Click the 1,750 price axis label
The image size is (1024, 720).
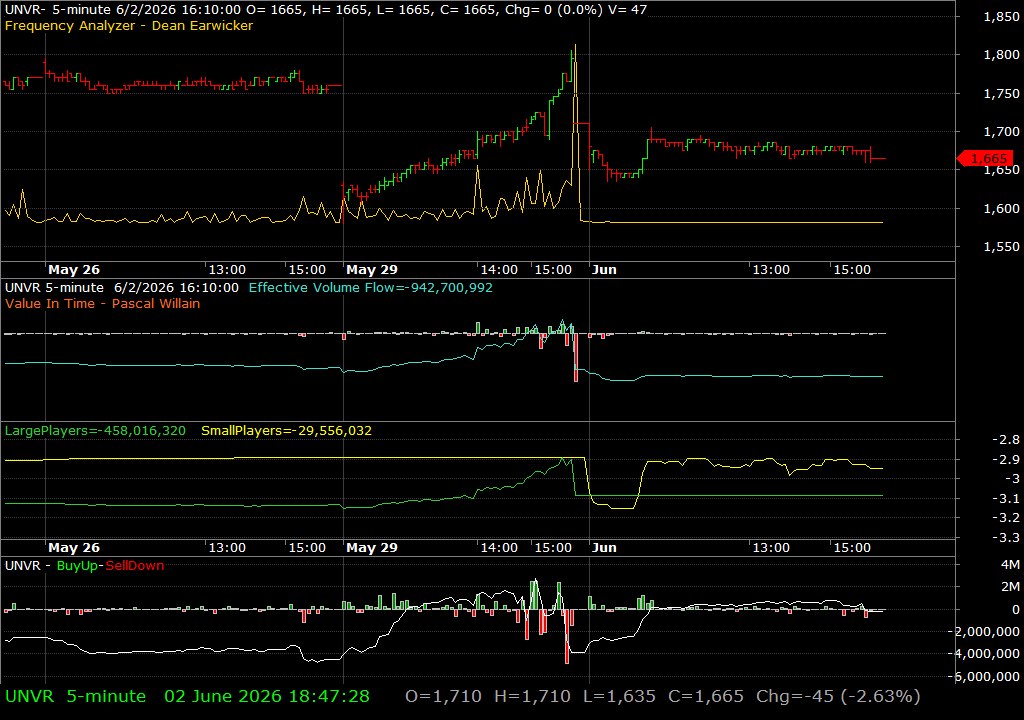(x=1001, y=93)
